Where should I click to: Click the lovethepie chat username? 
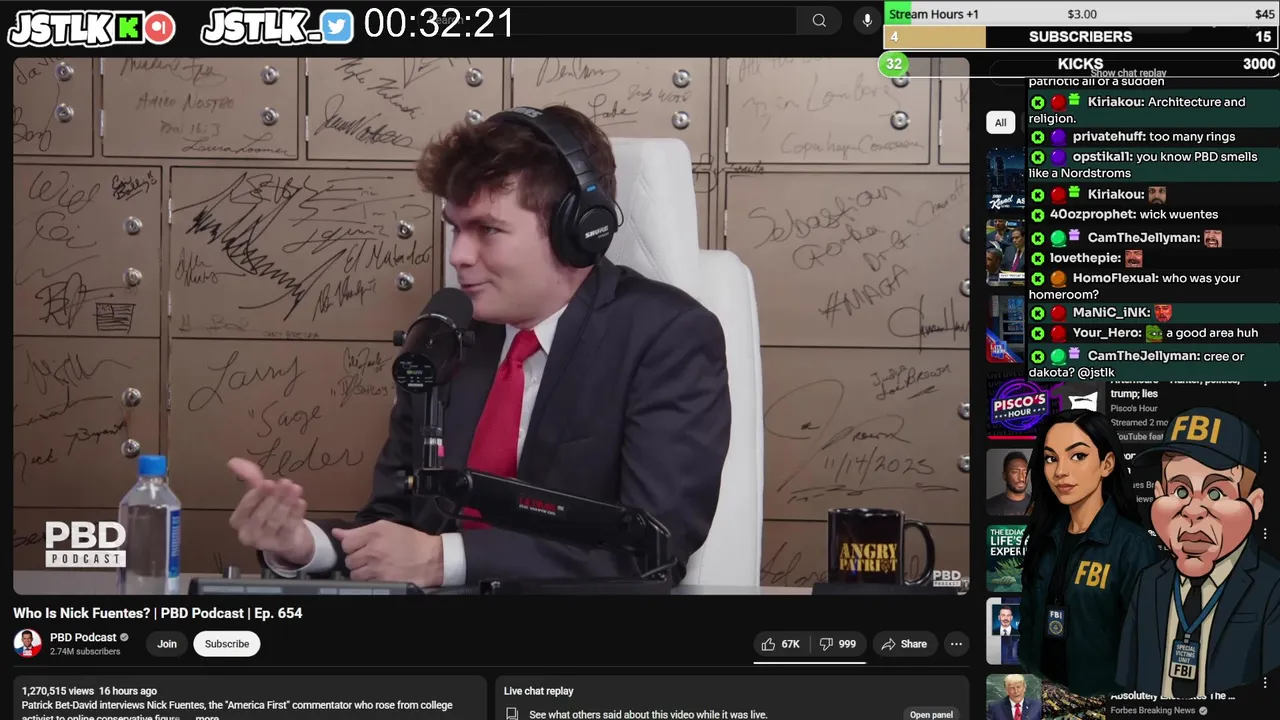pyautogui.click(x=1085, y=258)
